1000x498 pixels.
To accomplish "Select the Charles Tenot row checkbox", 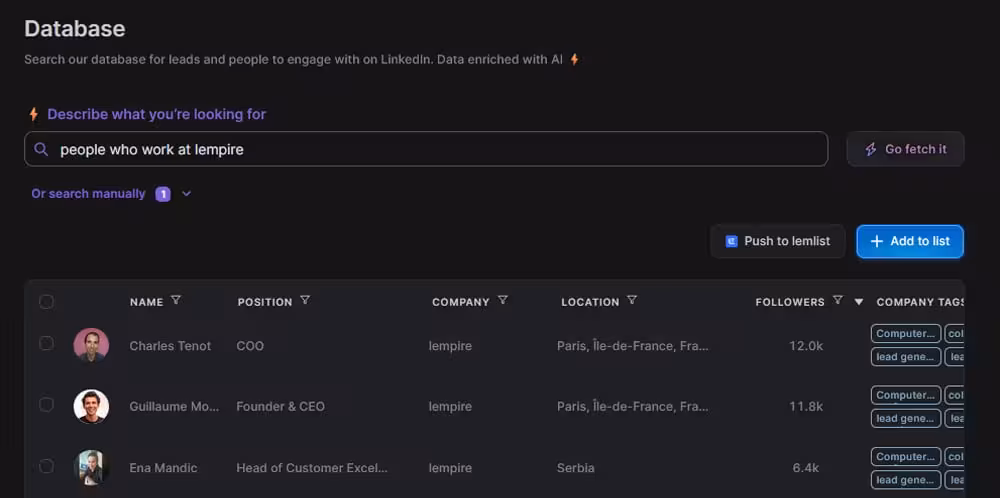I will point(46,344).
